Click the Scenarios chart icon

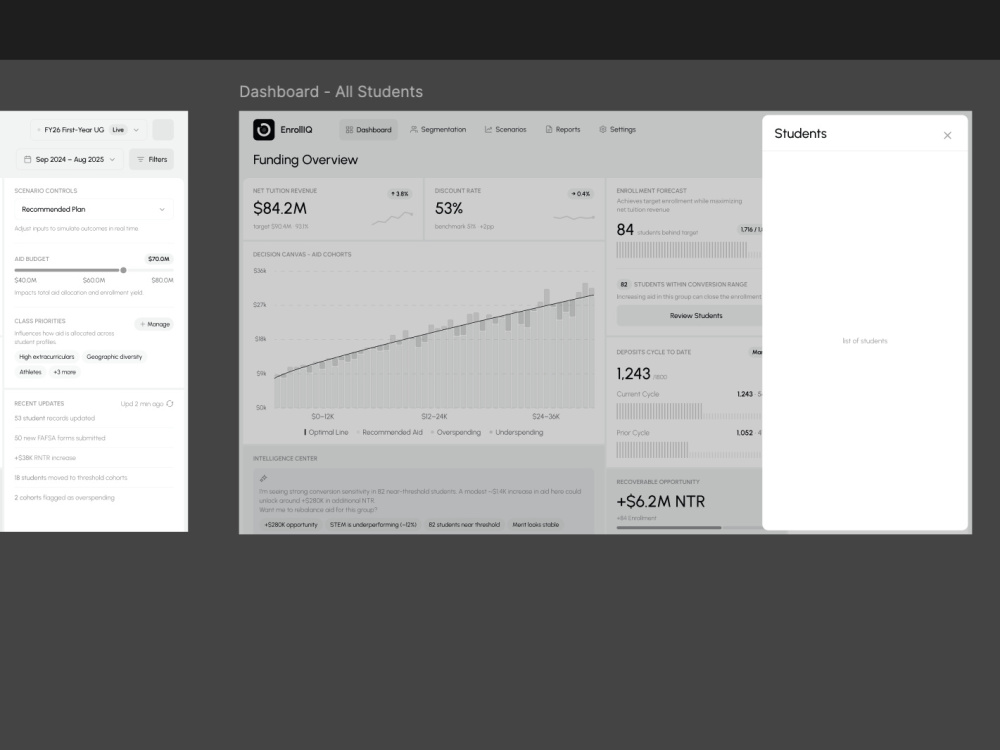[x=488, y=129]
